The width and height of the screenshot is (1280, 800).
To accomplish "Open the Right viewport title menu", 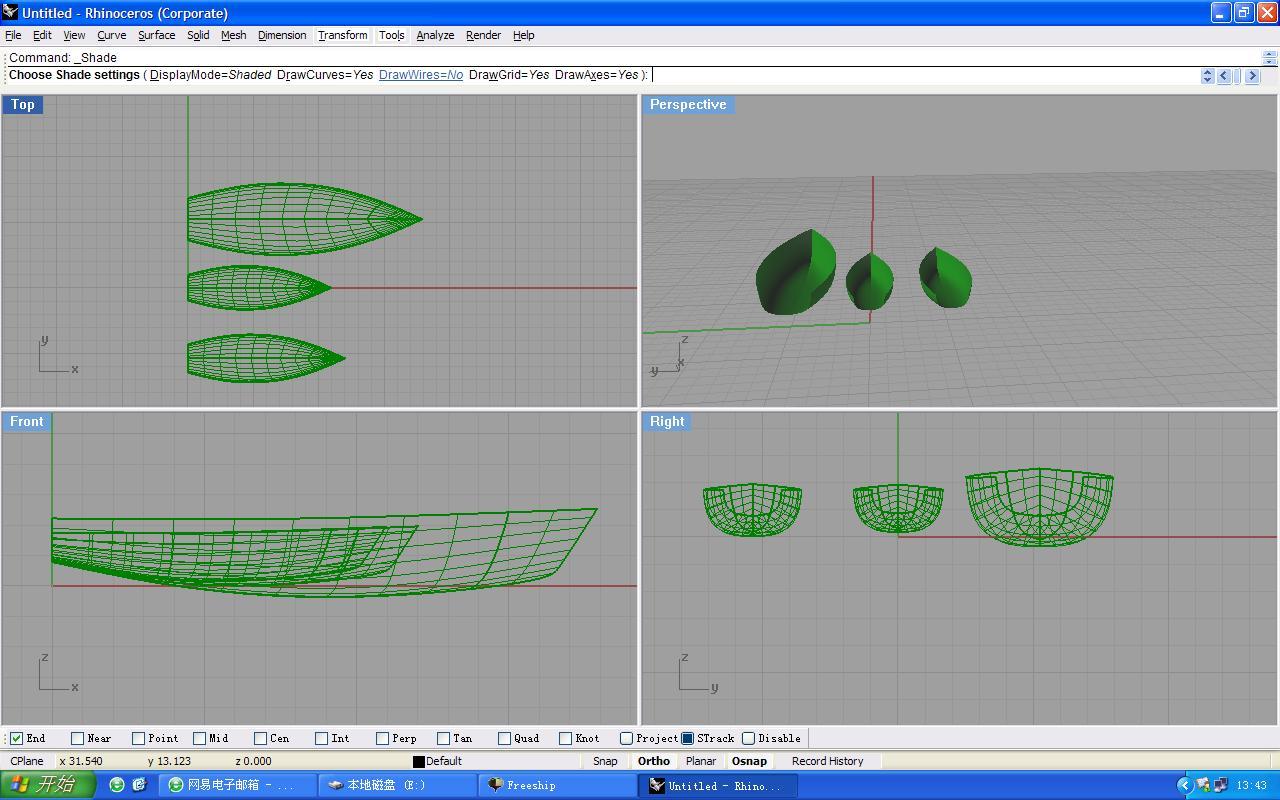I will tap(667, 421).
